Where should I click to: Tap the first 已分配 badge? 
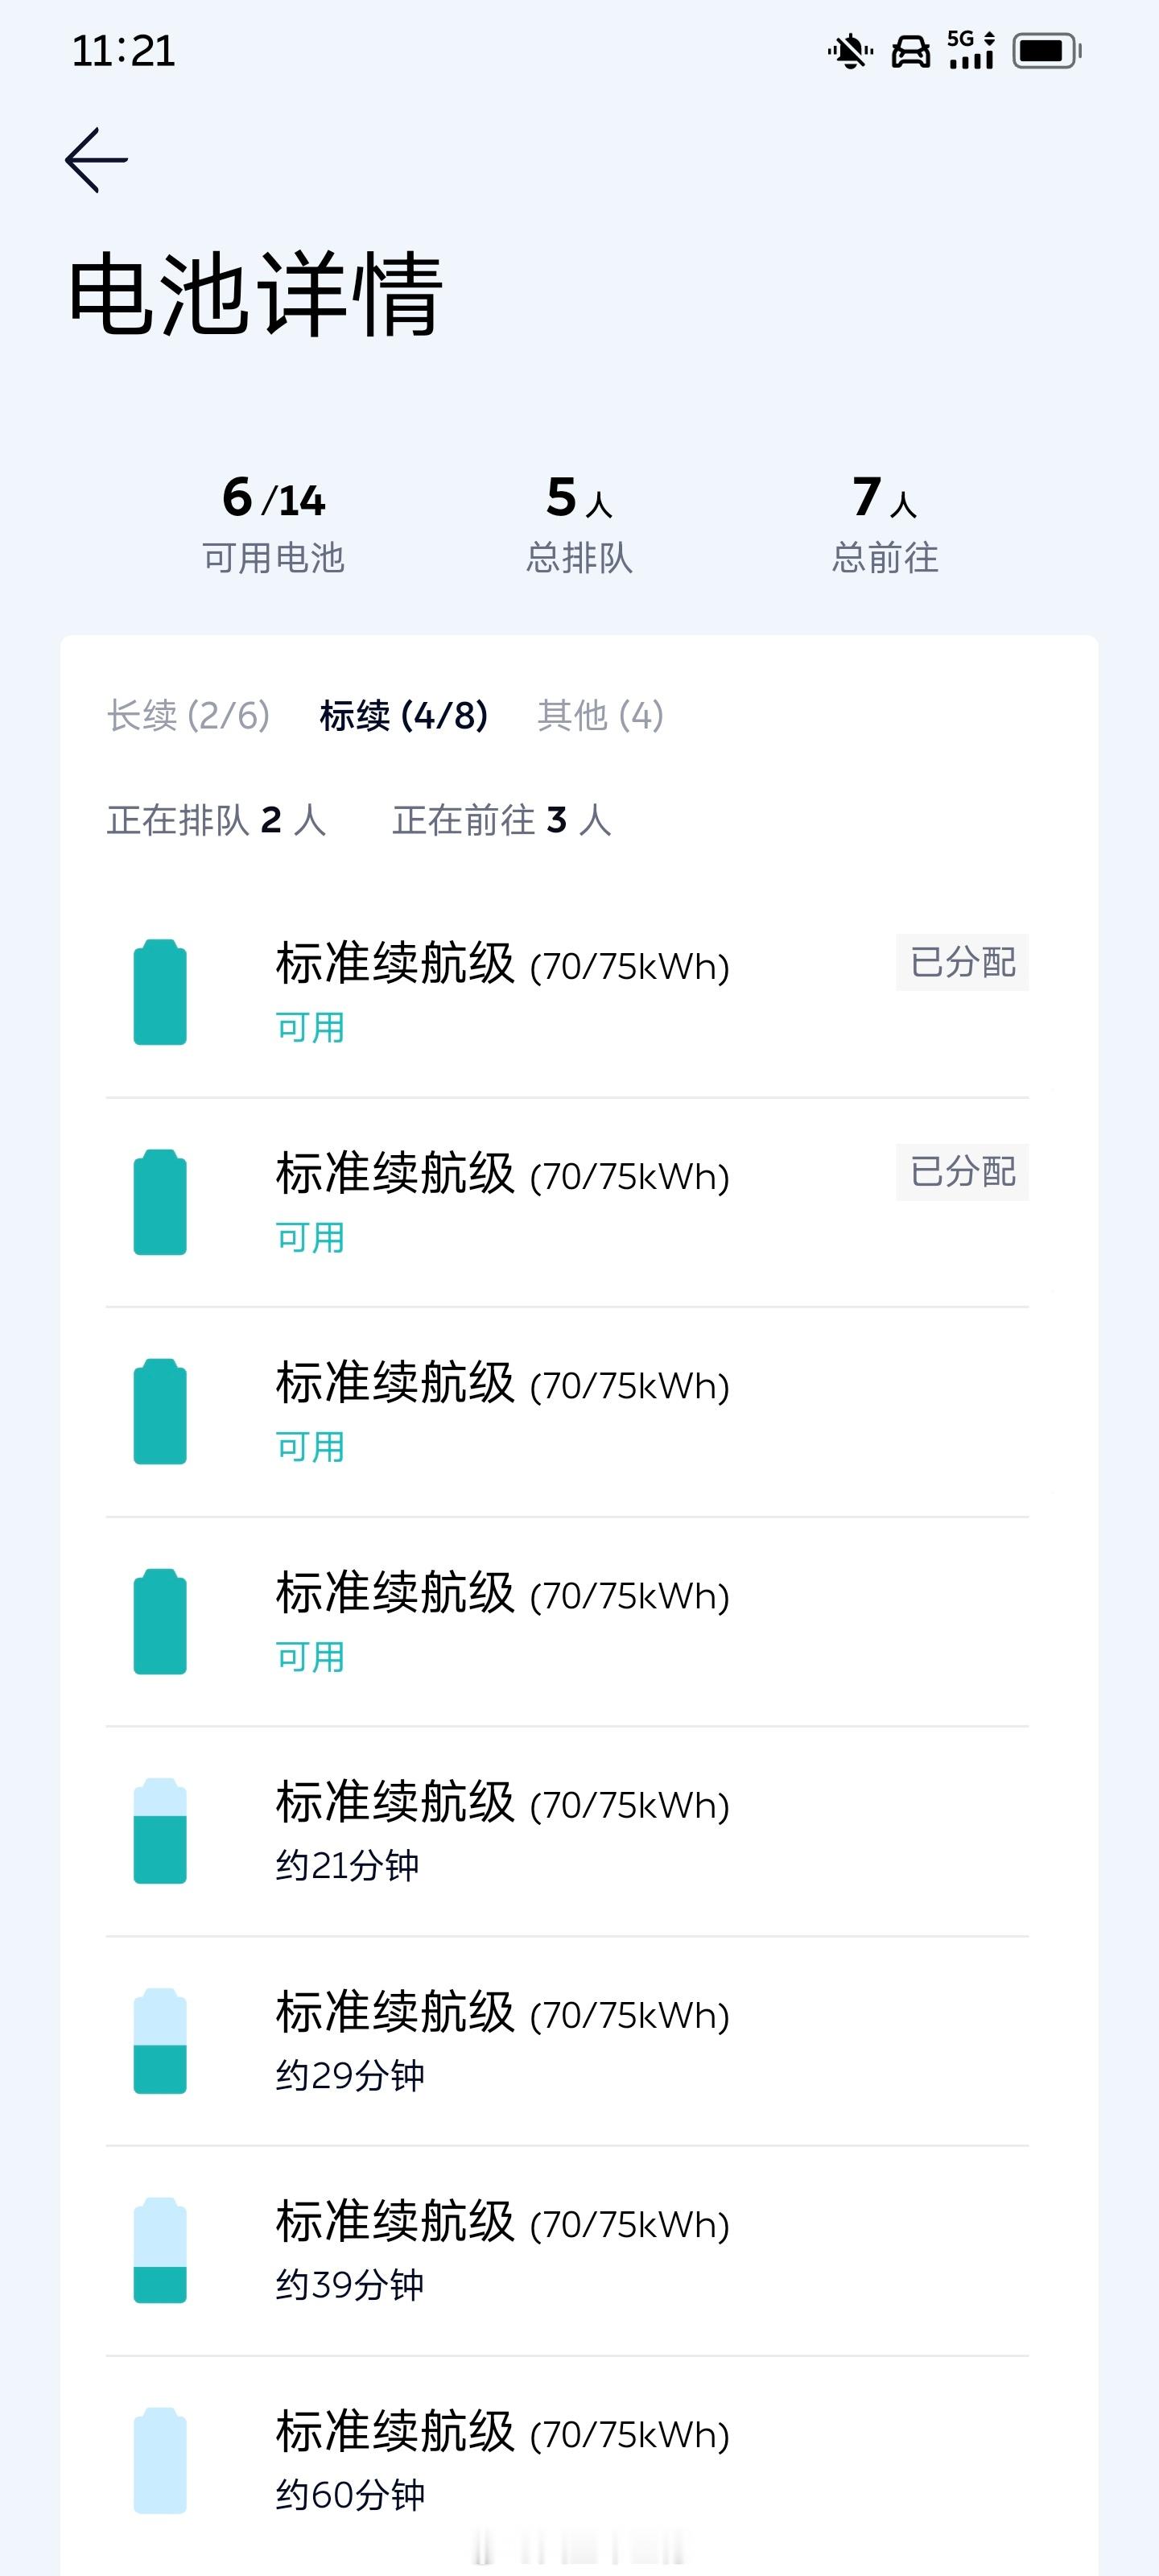click(x=962, y=962)
